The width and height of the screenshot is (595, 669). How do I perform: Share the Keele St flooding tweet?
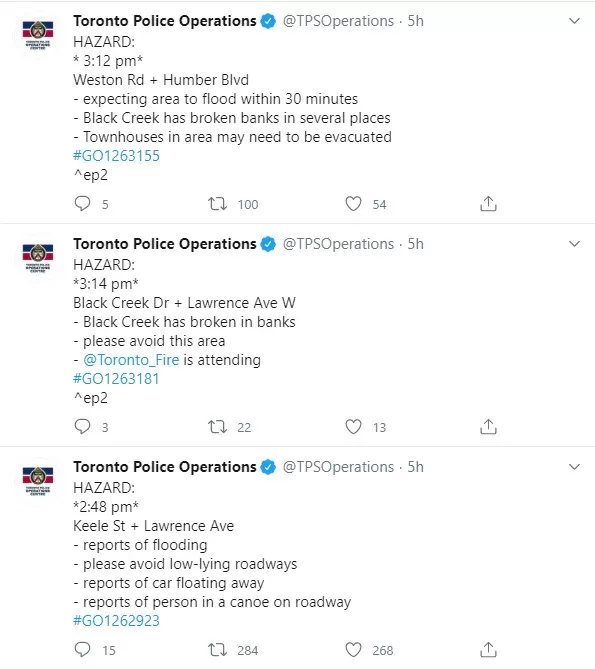(488, 649)
